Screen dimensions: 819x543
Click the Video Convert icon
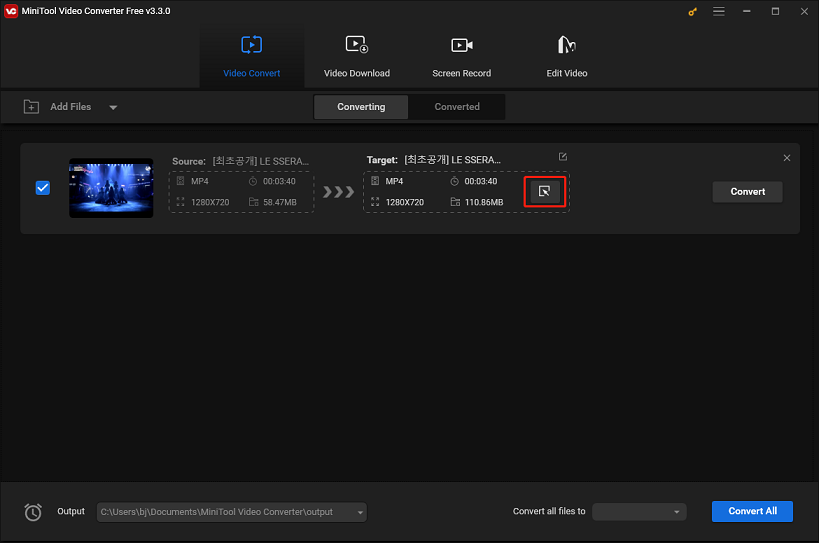point(252,45)
